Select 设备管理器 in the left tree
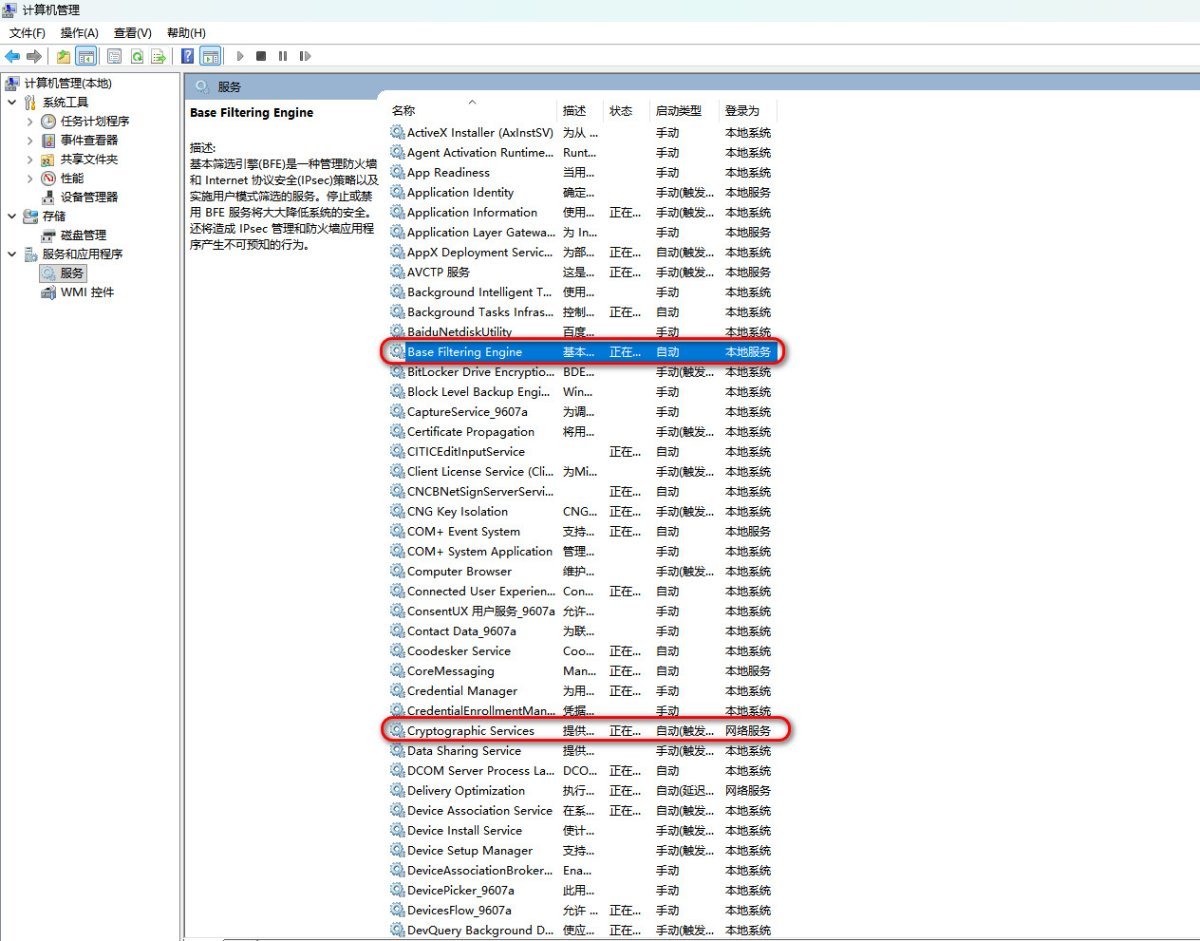1200x941 pixels. click(x=89, y=197)
